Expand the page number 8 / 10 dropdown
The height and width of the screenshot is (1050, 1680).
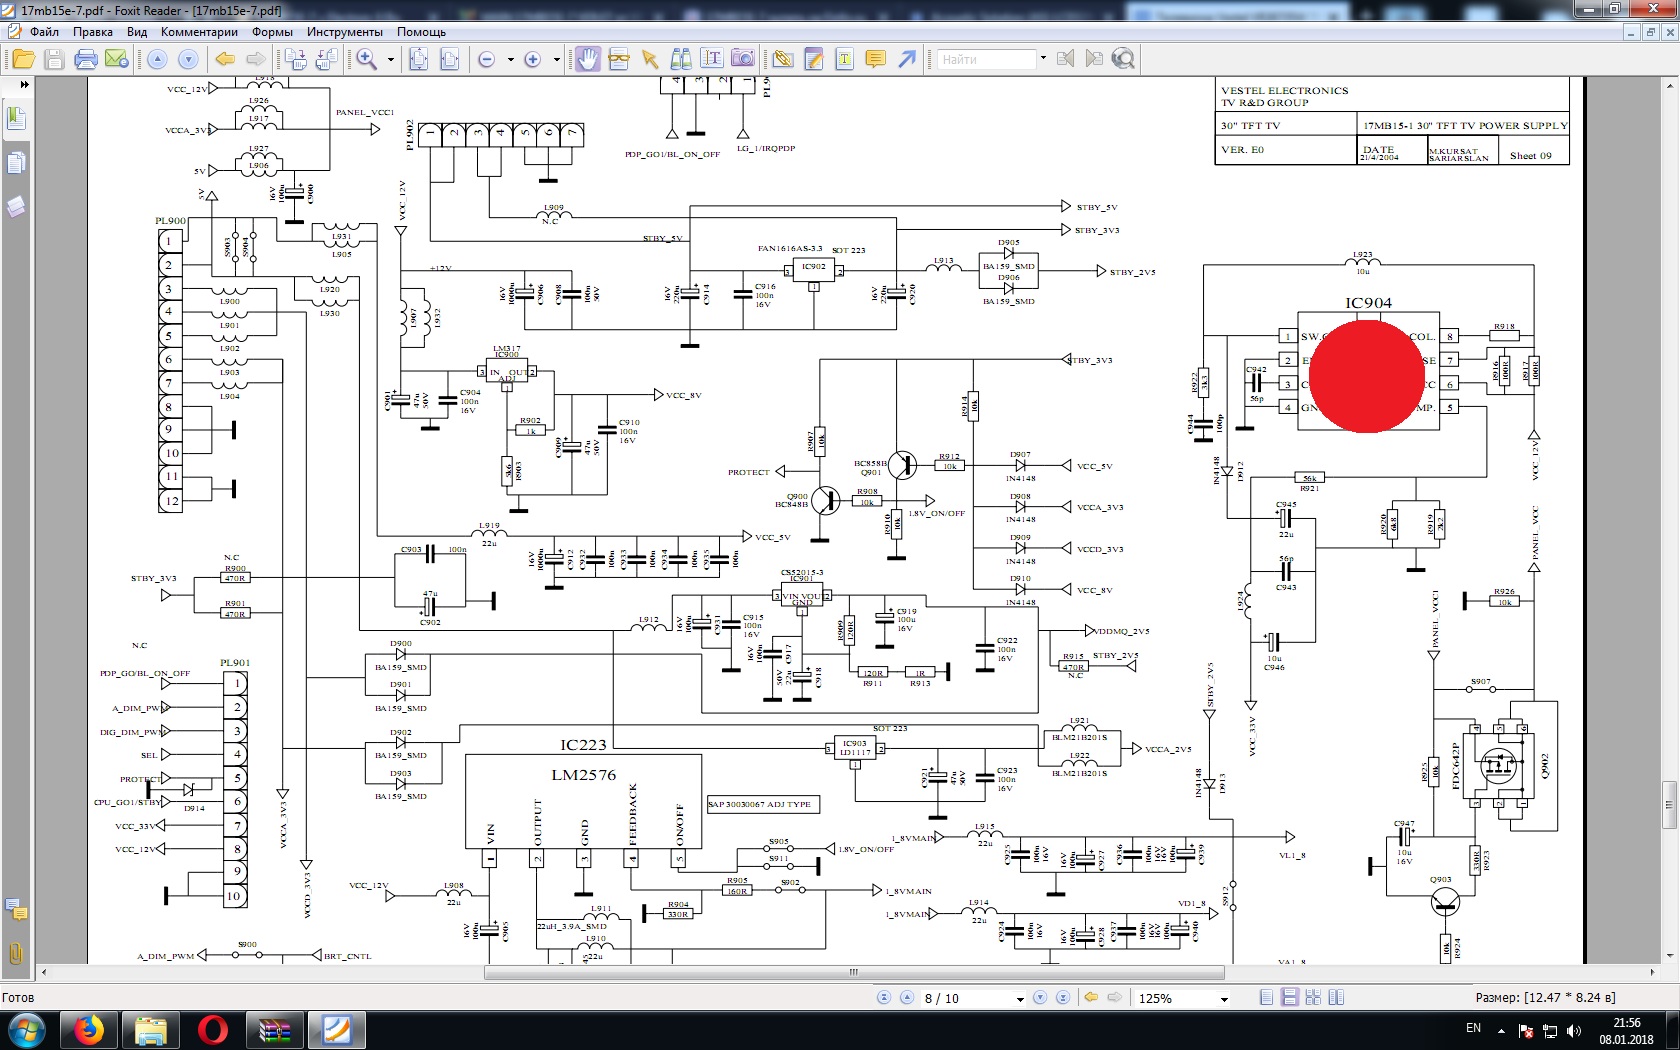click(x=1020, y=999)
